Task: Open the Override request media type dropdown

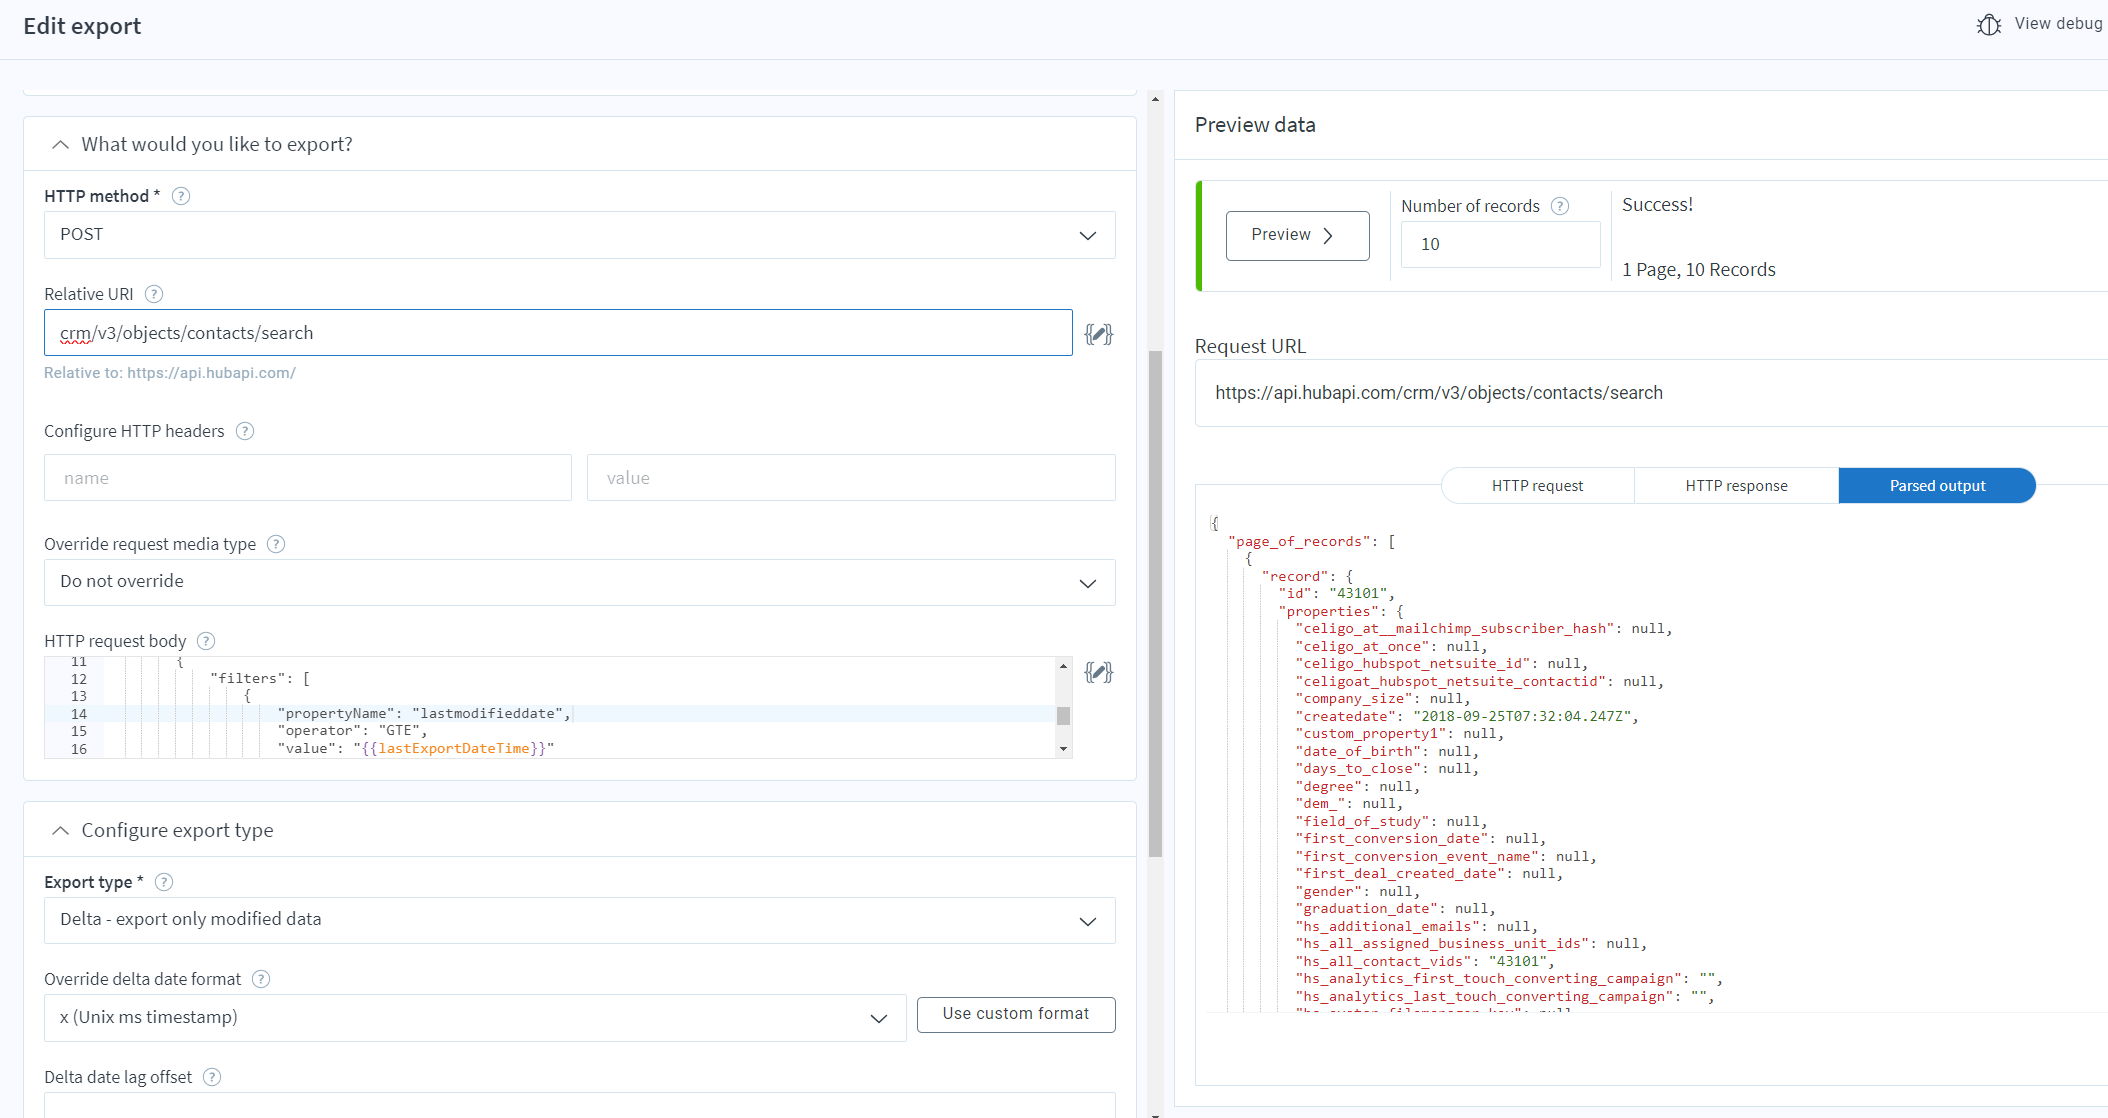Action: point(580,582)
